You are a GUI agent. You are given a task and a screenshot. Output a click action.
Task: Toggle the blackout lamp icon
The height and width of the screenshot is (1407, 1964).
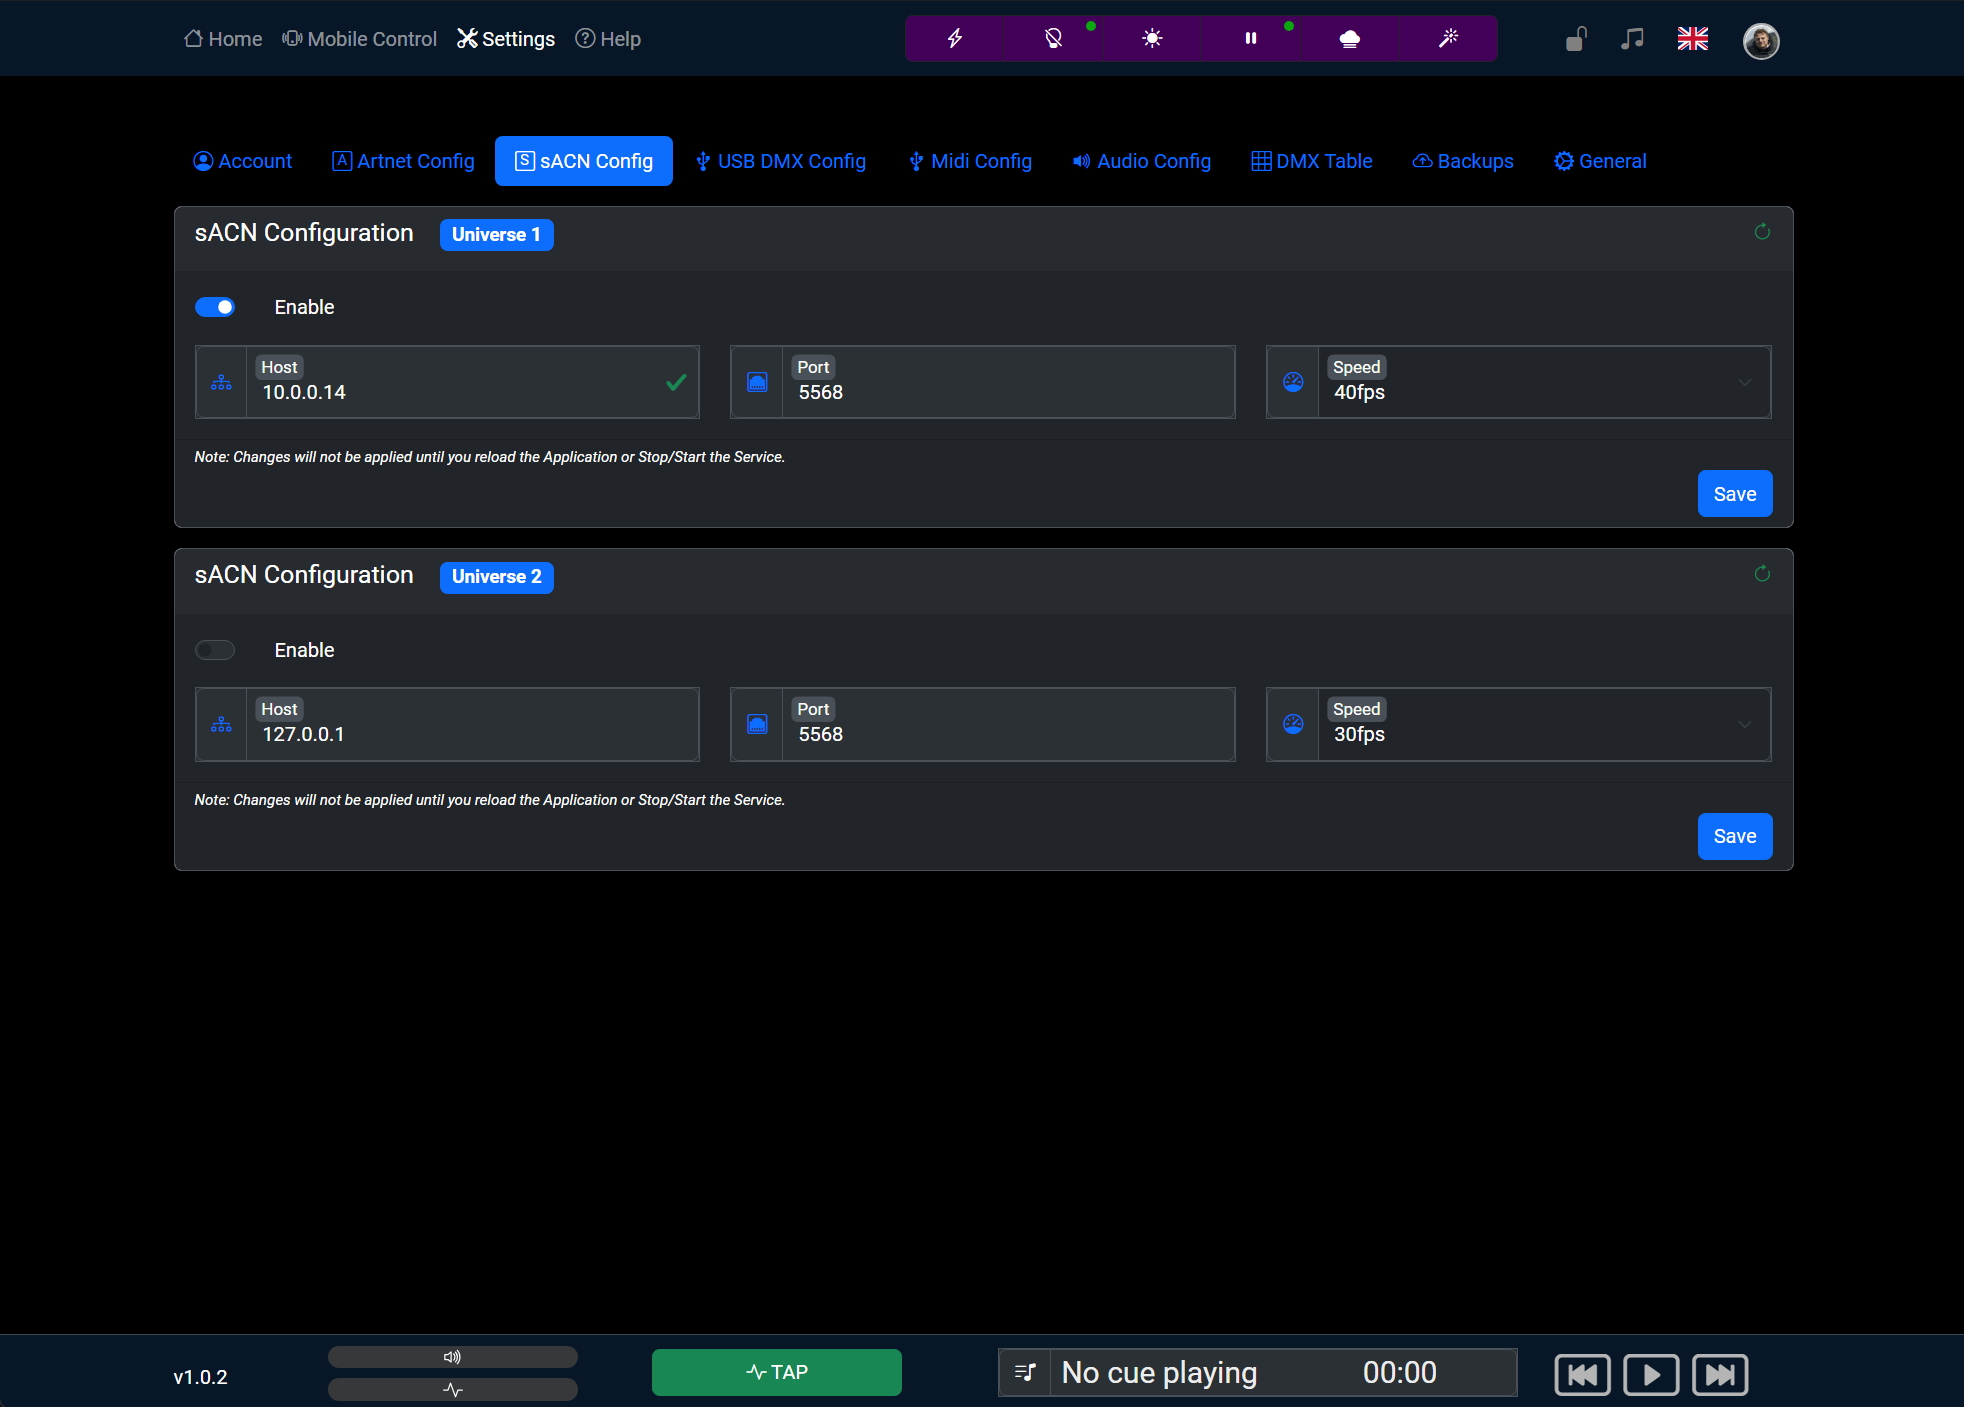(1052, 38)
